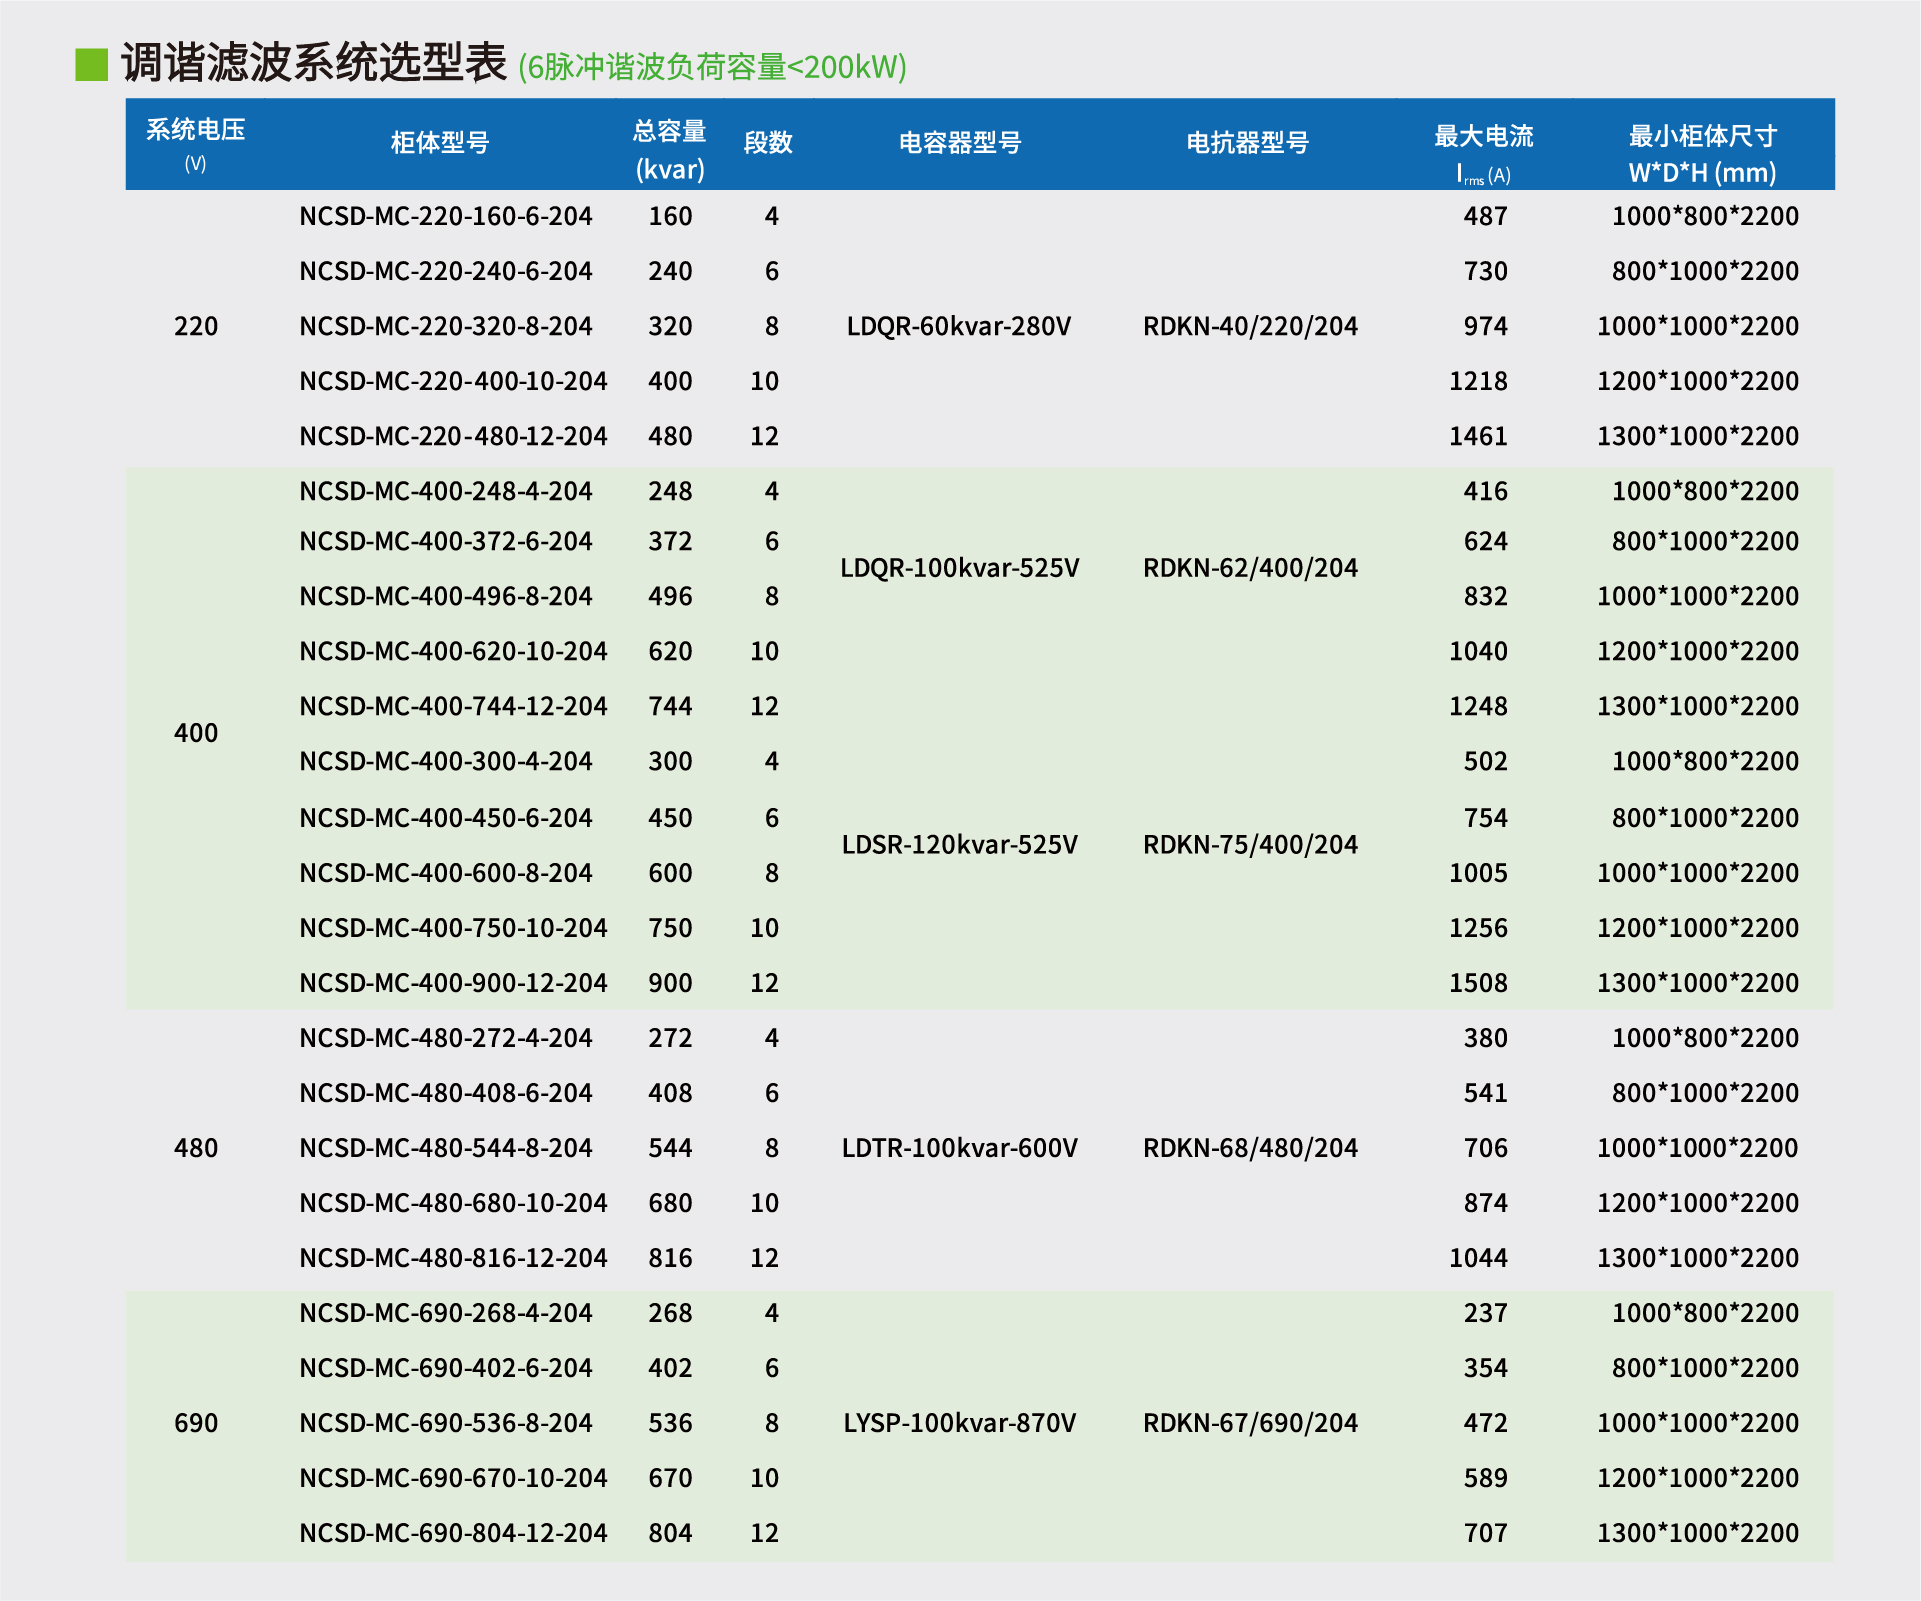Select cell NCSD-MC-480-544-8-204
1921x1601 pixels.
446,1148
